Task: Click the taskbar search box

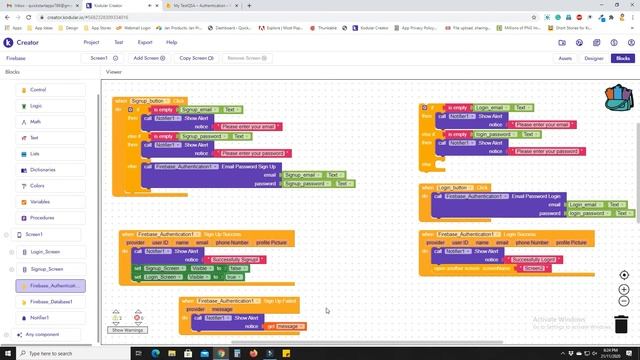Action: click(x=73, y=353)
